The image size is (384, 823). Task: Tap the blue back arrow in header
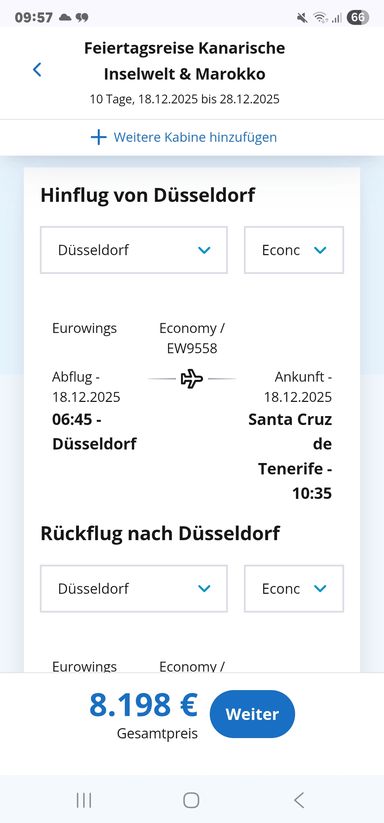[37, 69]
